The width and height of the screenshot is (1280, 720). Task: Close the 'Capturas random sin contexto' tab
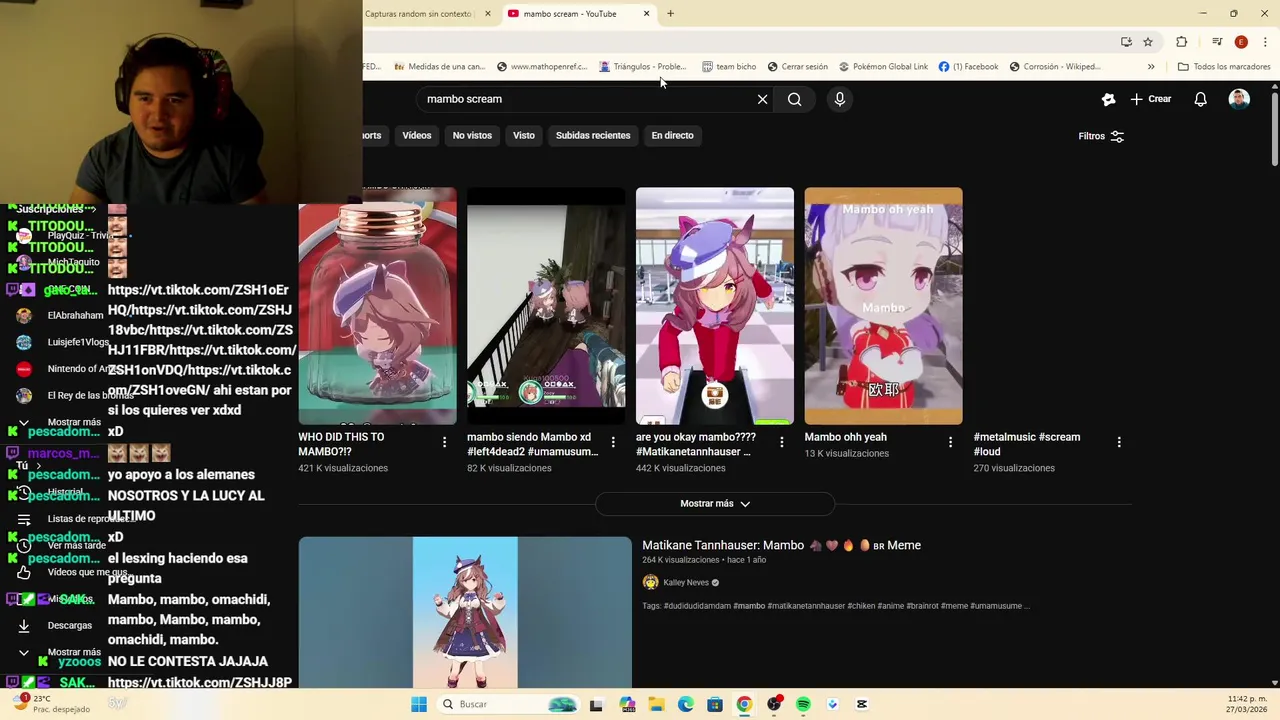(x=488, y=14)
